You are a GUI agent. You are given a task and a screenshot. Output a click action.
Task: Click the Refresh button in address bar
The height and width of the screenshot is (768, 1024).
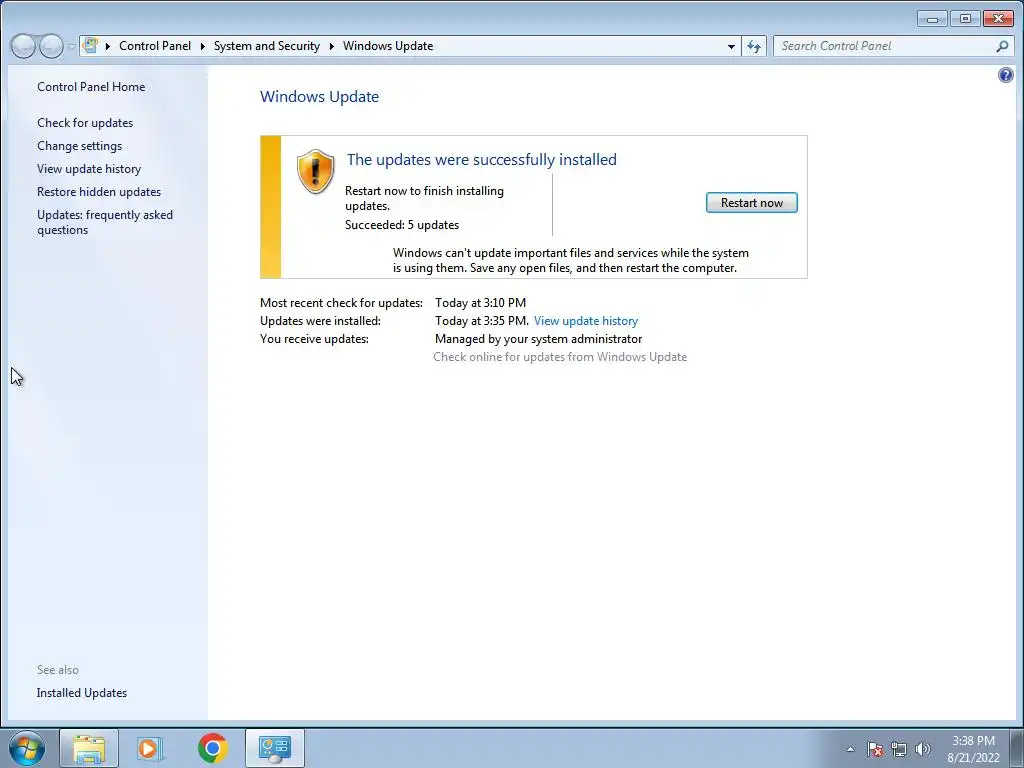click(754, 46)
